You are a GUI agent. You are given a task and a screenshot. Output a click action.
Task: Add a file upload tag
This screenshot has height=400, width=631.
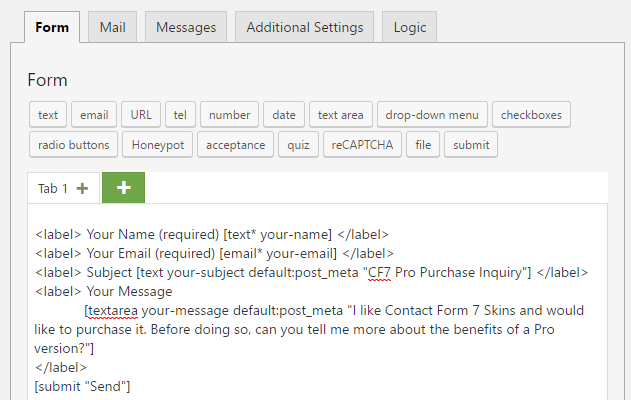coord(423,145)
